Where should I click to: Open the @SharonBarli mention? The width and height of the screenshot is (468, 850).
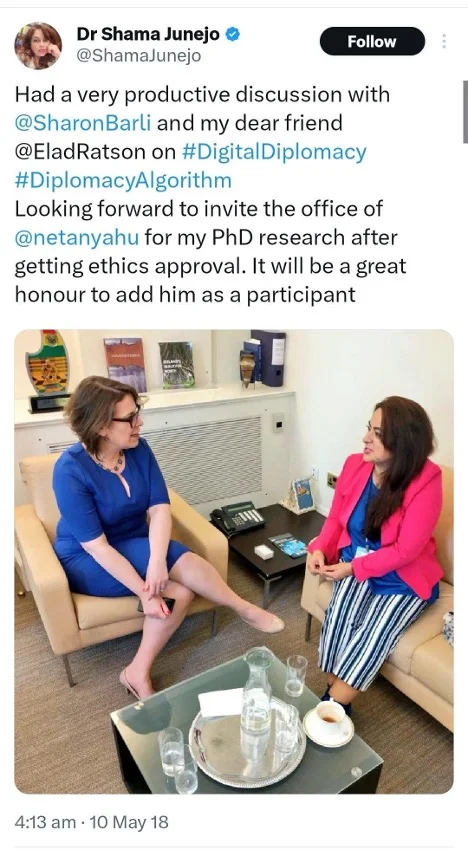coord(83,123)
